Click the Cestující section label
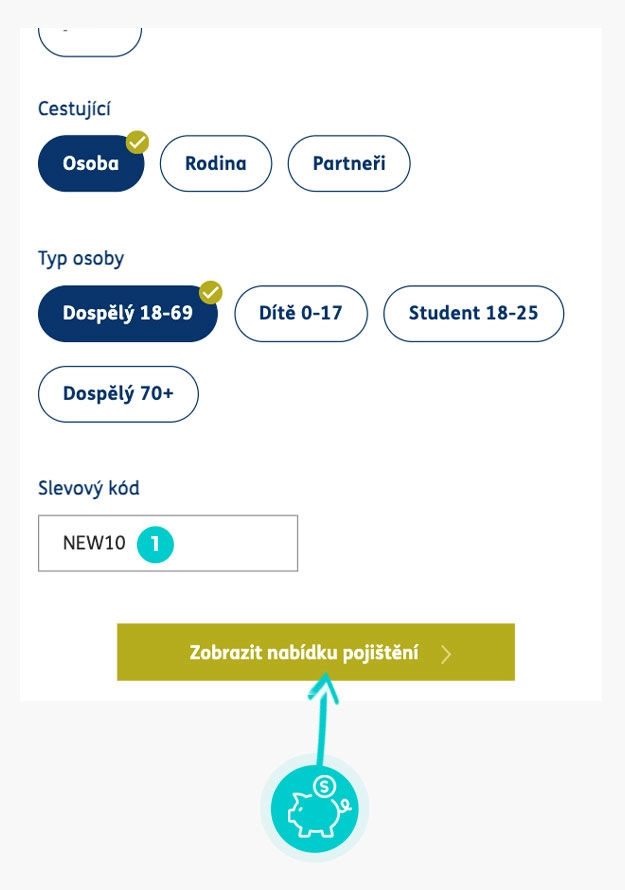625x890 pixels. coord(77,108)
